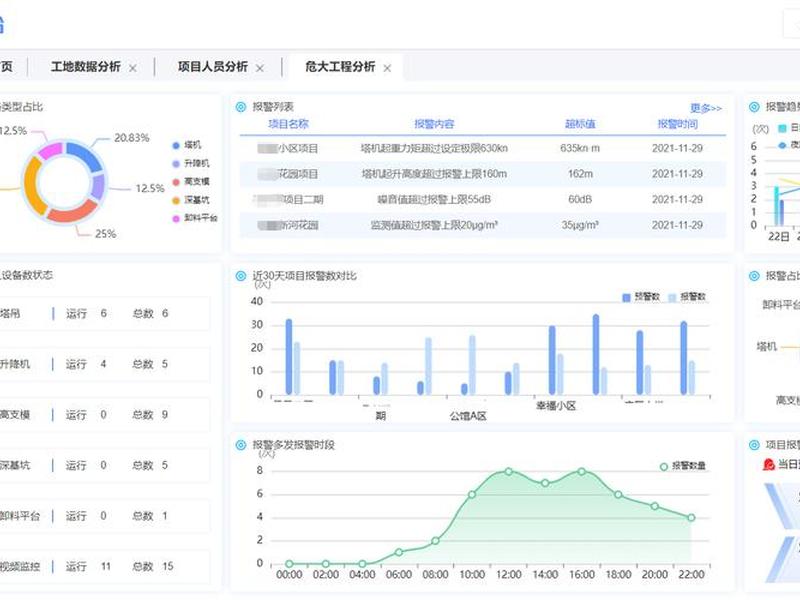Sort by the 报警时间 column header
The height and width of the screenshot is (600, 800).
(678, 124)
